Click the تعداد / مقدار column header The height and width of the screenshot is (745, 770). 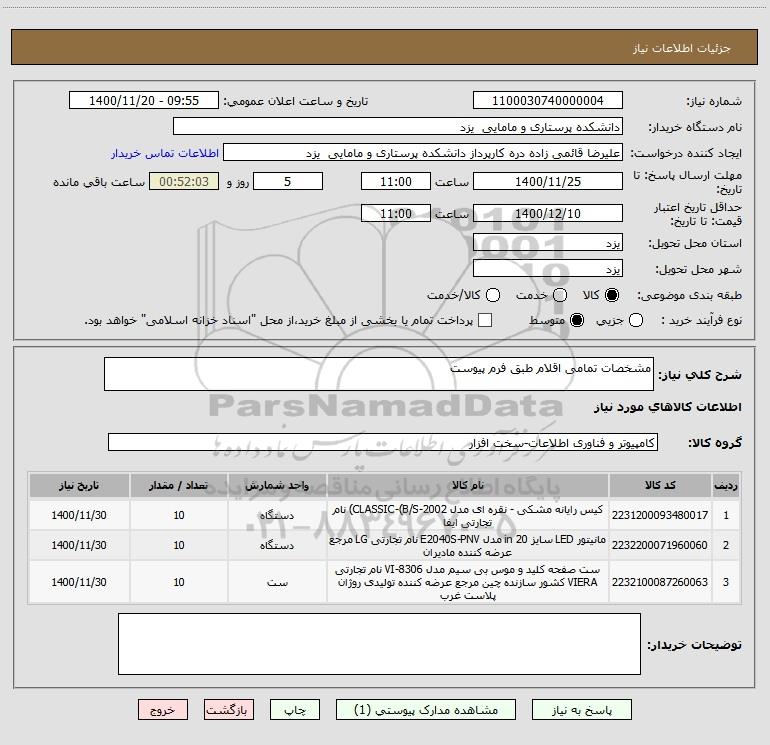pyautogui.click(x=179, y=485)
